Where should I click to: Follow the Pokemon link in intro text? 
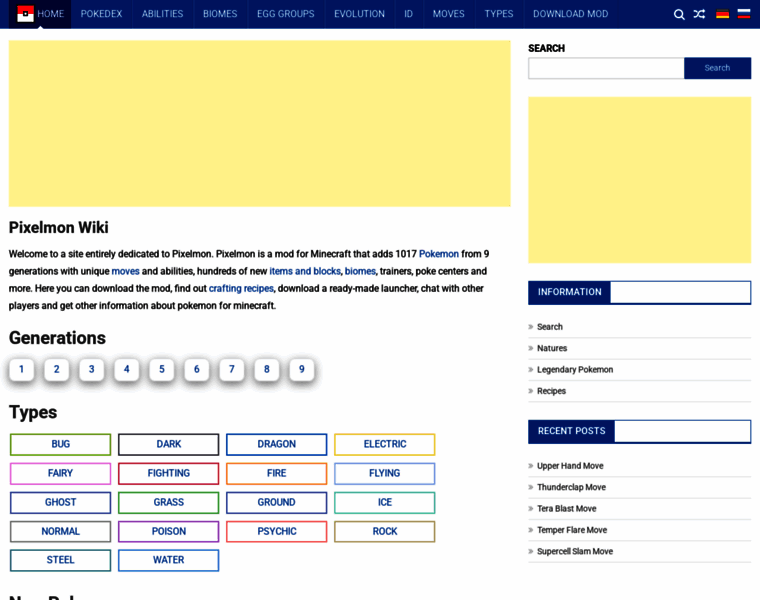point(439,254)
